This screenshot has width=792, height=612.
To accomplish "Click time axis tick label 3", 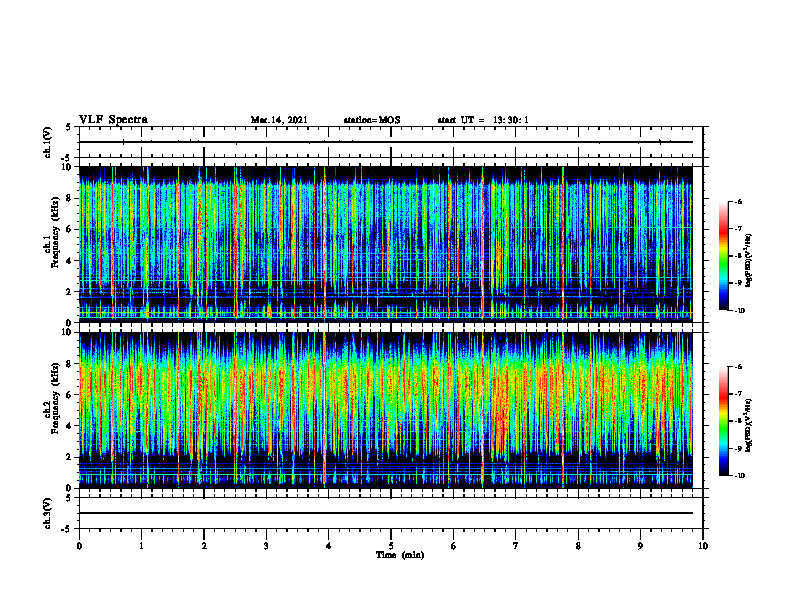I will [x=266, y=546].
